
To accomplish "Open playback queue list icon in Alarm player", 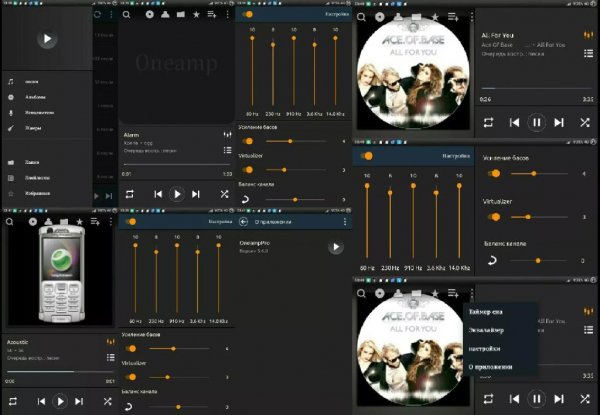I will (x=227, y=150).
